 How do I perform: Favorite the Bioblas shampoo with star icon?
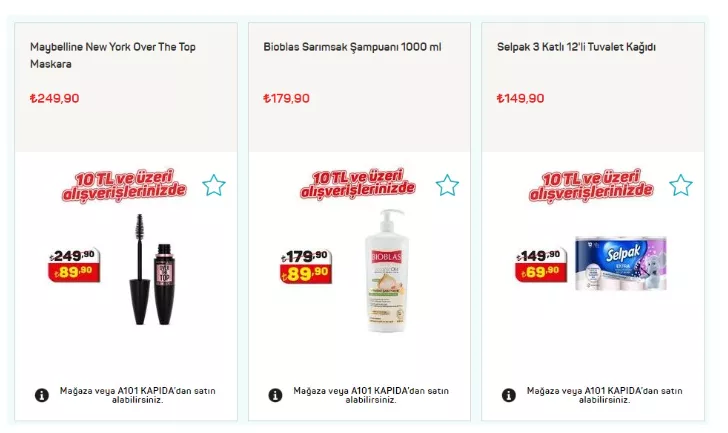(x=448, y=186)
